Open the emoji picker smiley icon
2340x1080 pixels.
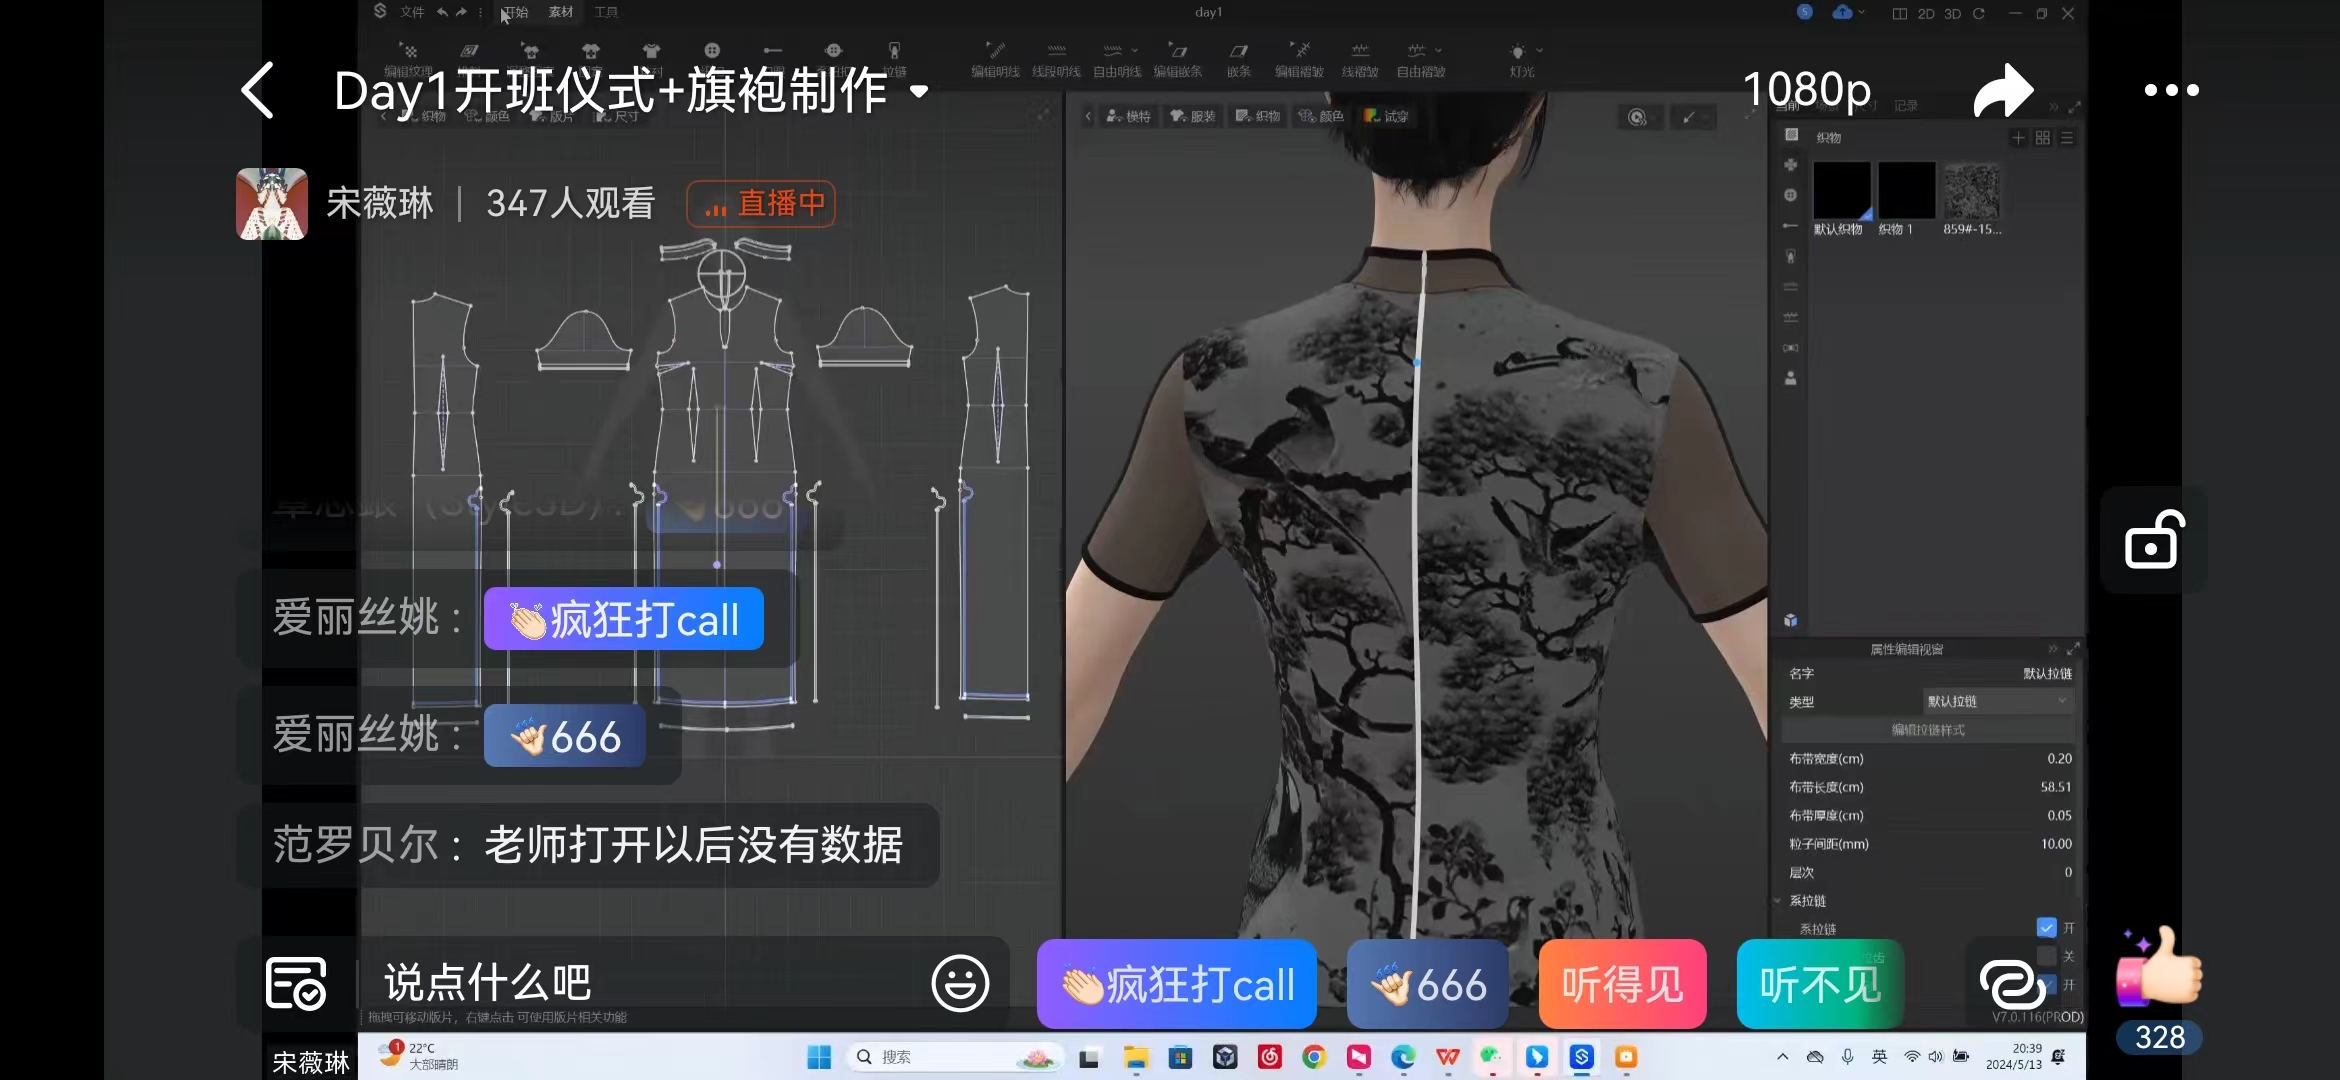[x=960, y=983]
